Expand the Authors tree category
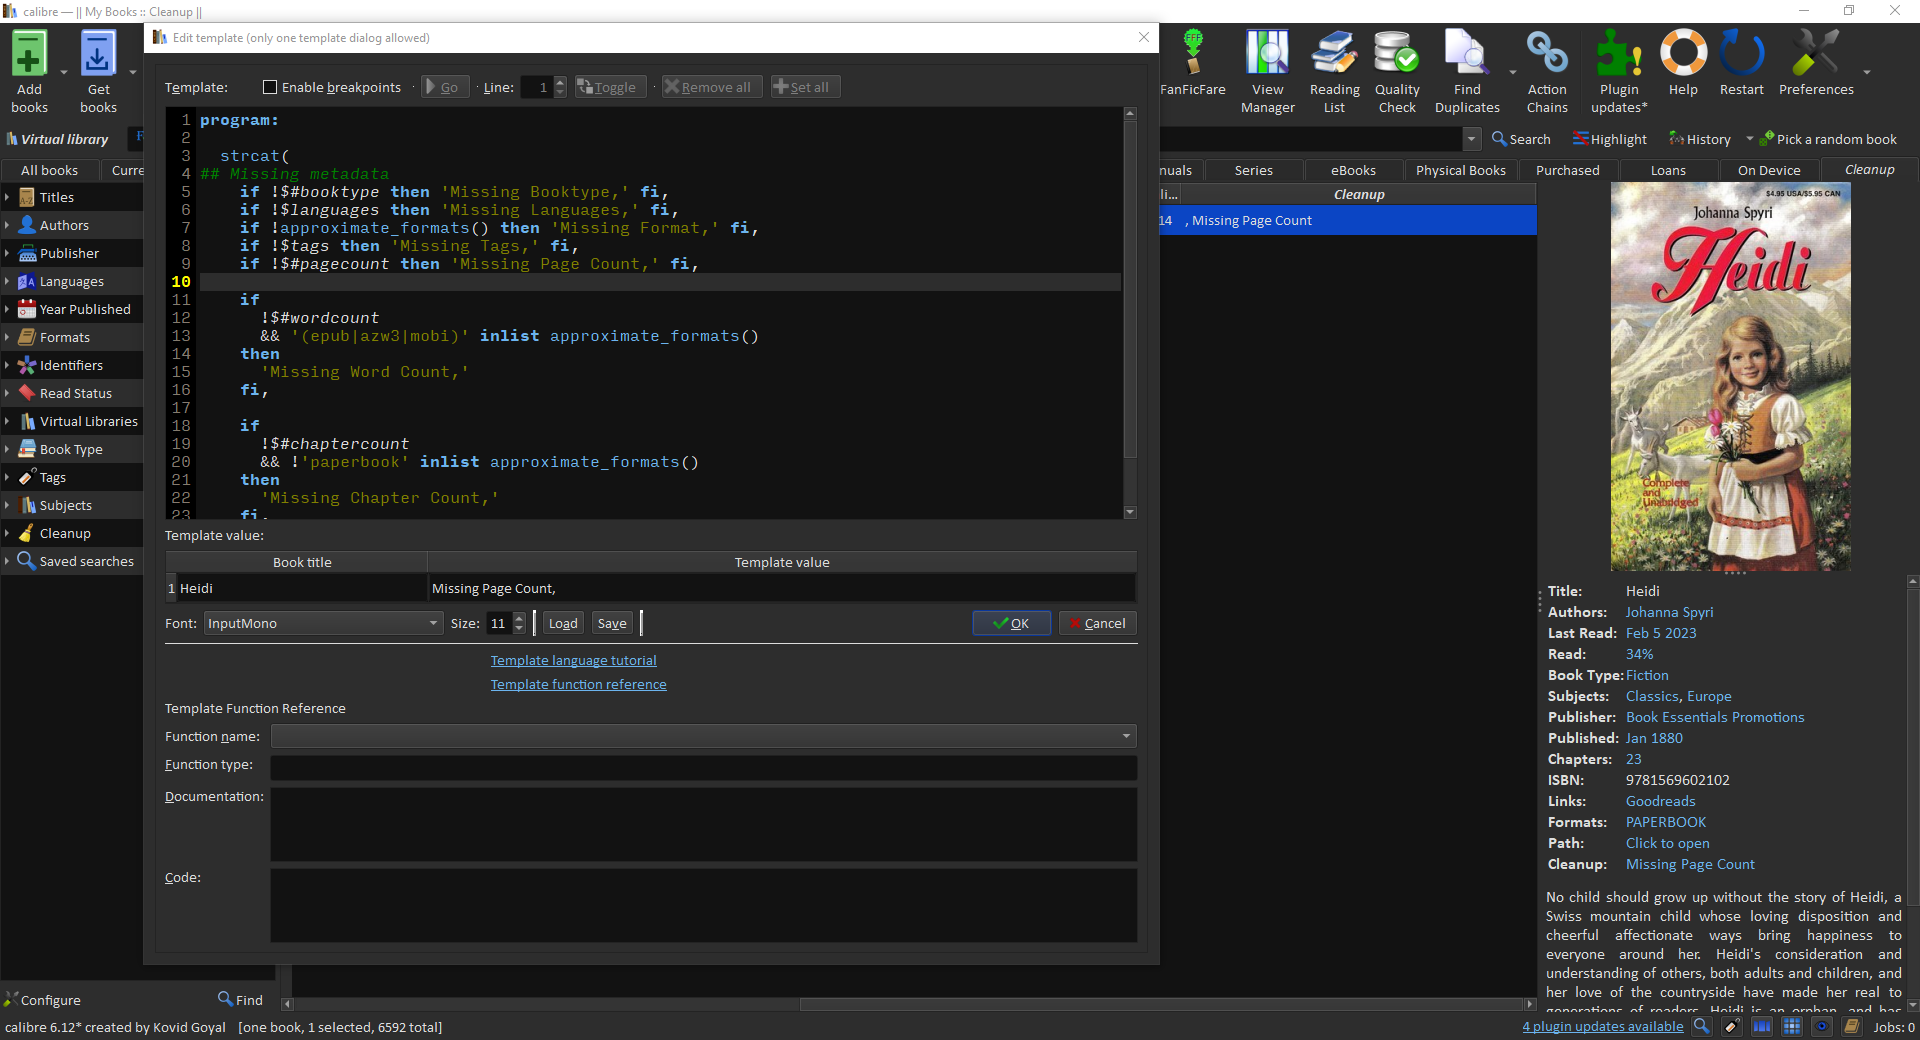 click(x=7, y=225)
